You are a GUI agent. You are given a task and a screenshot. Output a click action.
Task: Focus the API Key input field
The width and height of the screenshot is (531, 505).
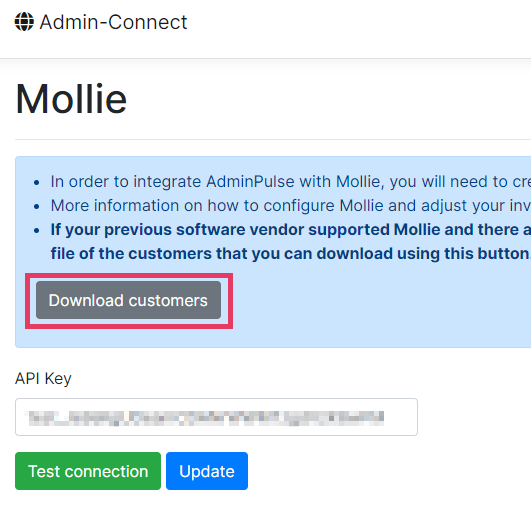pos(216,417)
